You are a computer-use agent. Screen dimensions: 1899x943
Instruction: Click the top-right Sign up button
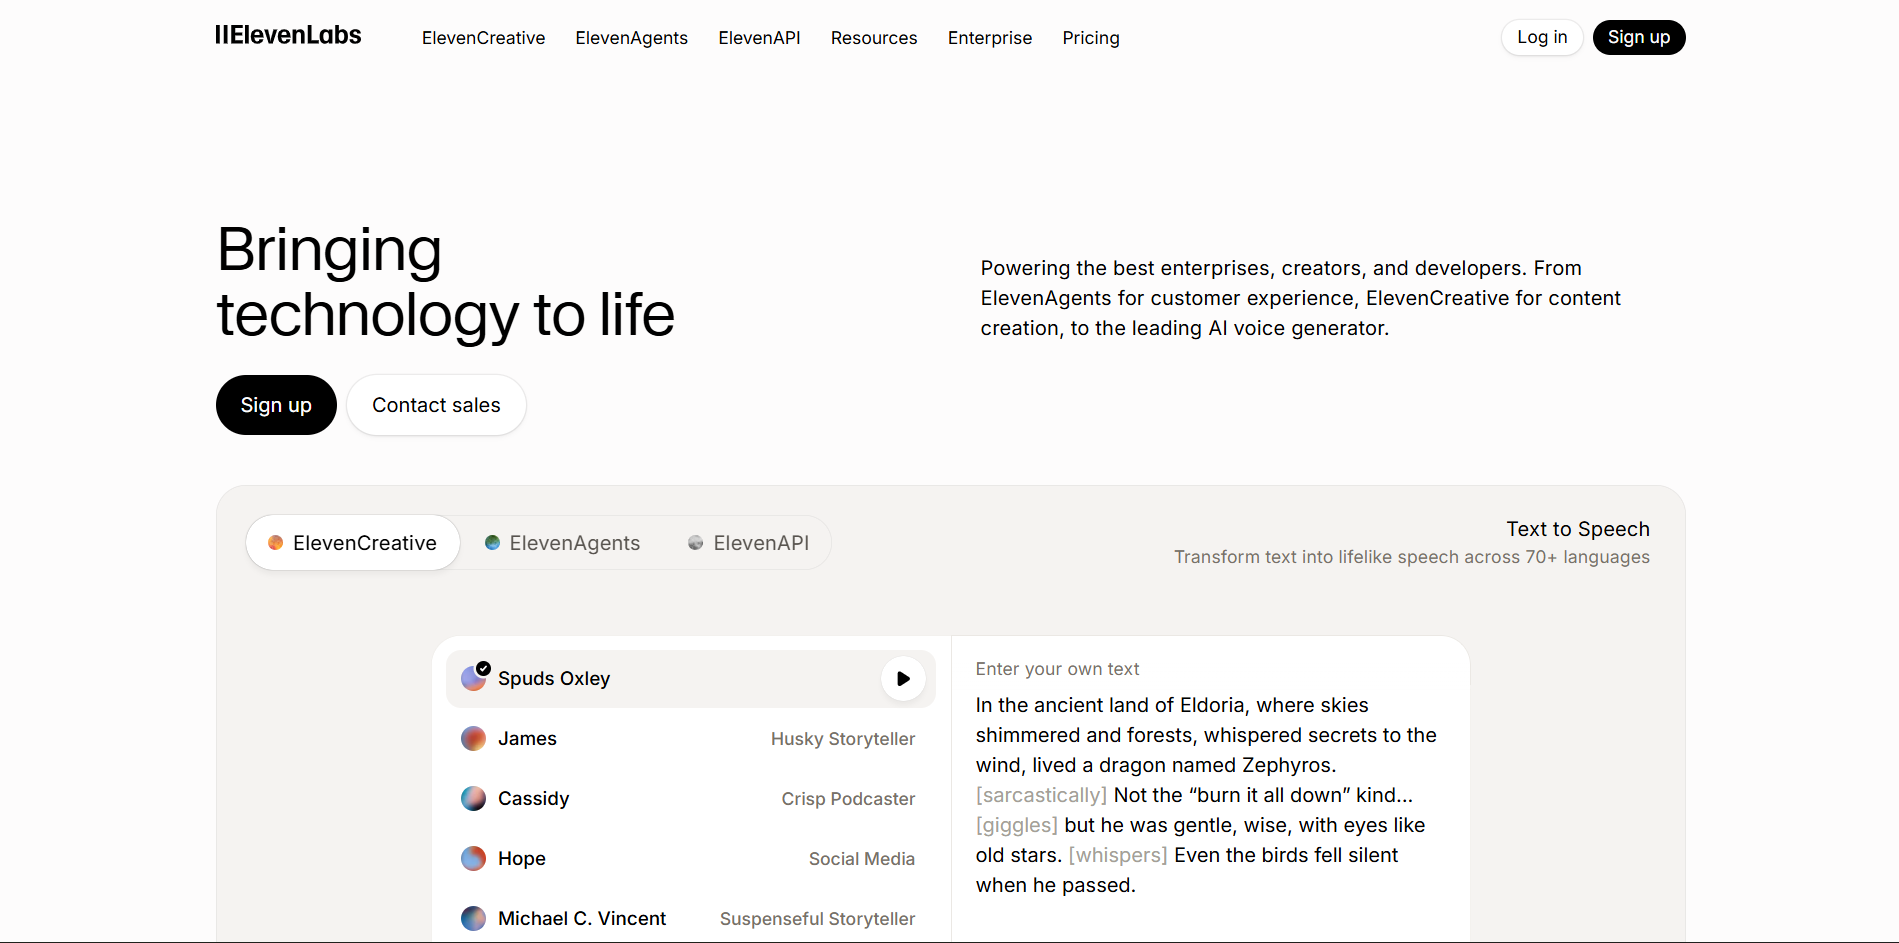(1638, 37)
